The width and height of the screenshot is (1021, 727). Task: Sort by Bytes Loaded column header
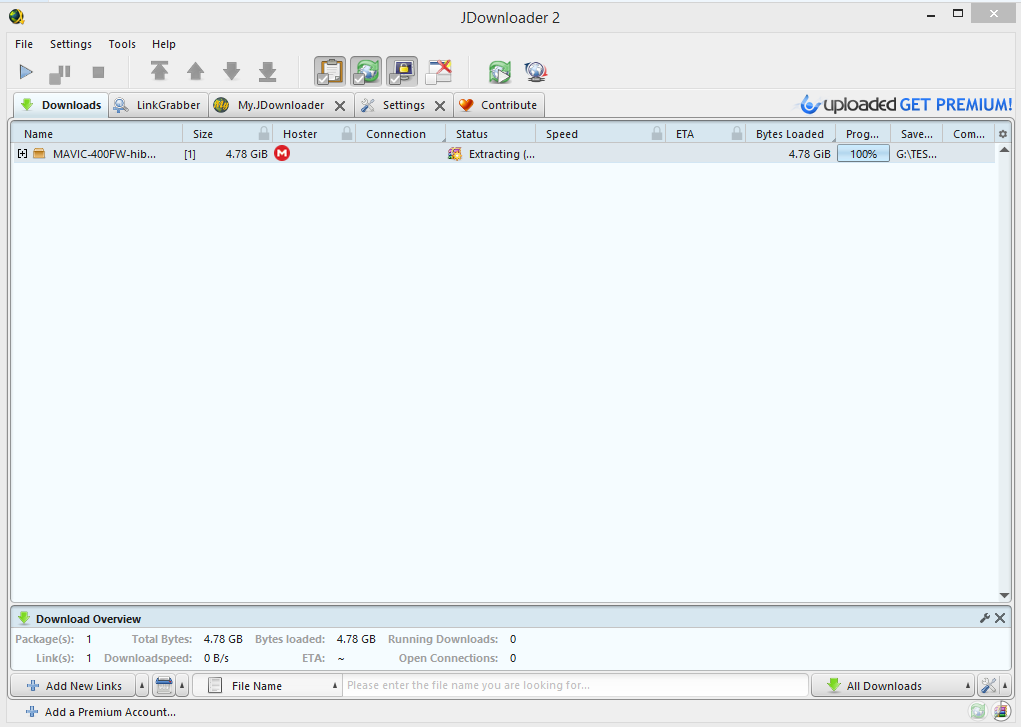[x=790, y=134]
